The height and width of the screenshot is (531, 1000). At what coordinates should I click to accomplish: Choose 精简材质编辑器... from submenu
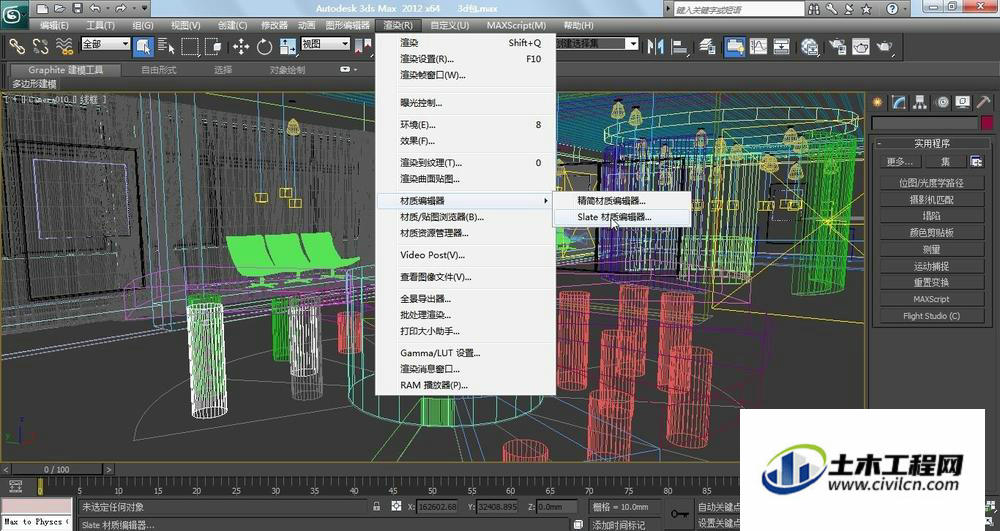621,200
